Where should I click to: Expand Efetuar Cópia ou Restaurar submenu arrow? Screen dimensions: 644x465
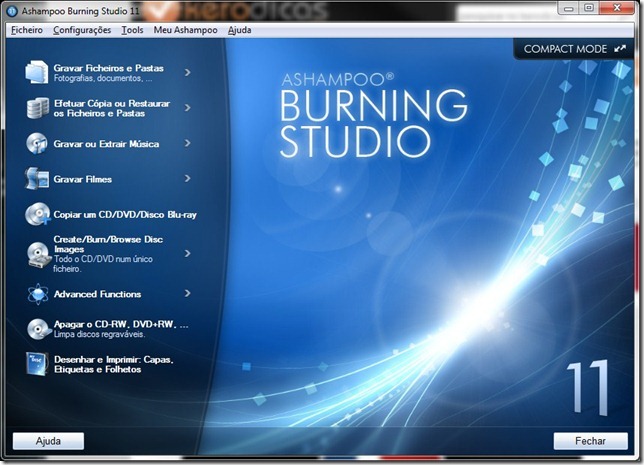tap(187, 108)
